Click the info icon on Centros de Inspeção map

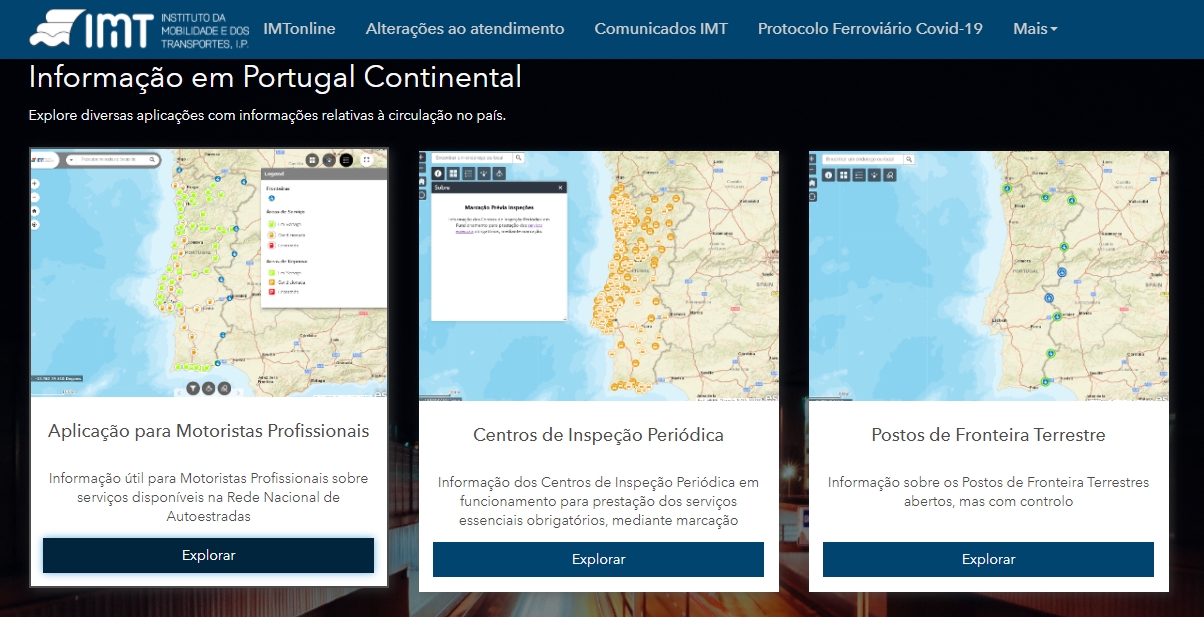coord(437,174)
